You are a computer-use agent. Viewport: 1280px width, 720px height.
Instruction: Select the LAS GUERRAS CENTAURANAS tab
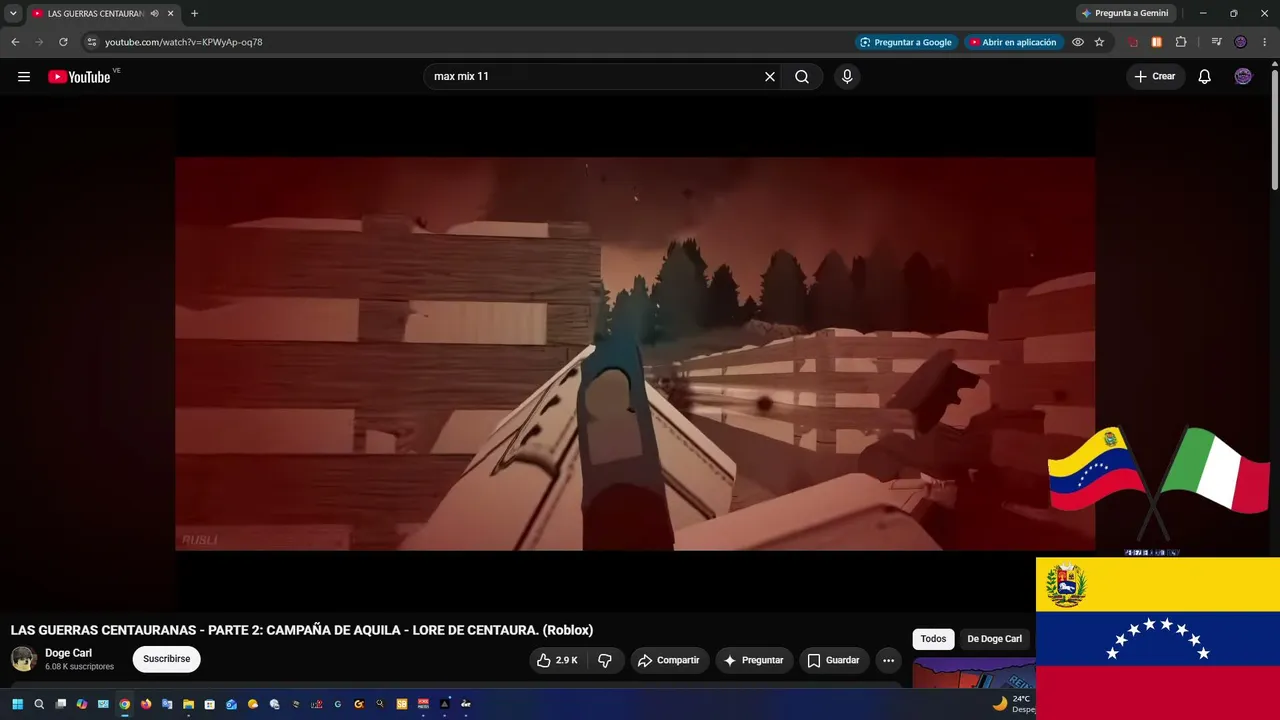(104, 13)
